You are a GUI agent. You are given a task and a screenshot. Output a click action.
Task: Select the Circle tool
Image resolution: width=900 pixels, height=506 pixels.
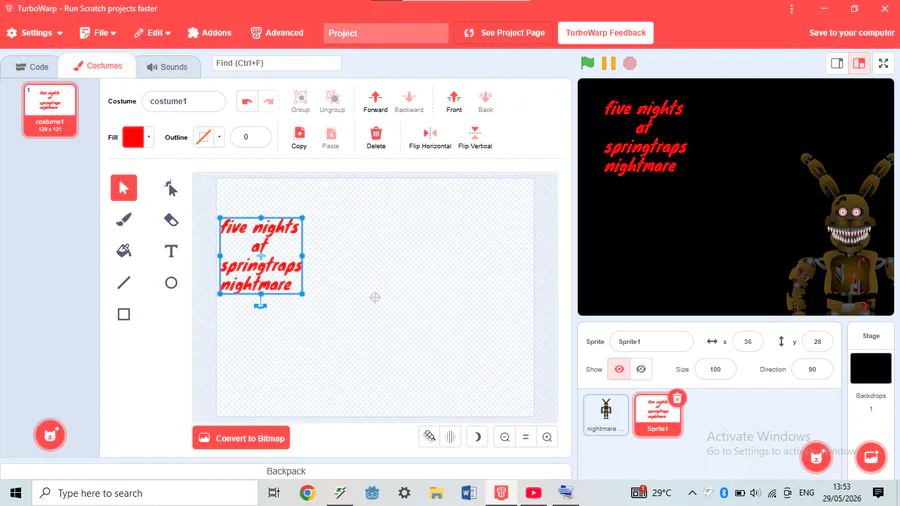coord(170,283)
